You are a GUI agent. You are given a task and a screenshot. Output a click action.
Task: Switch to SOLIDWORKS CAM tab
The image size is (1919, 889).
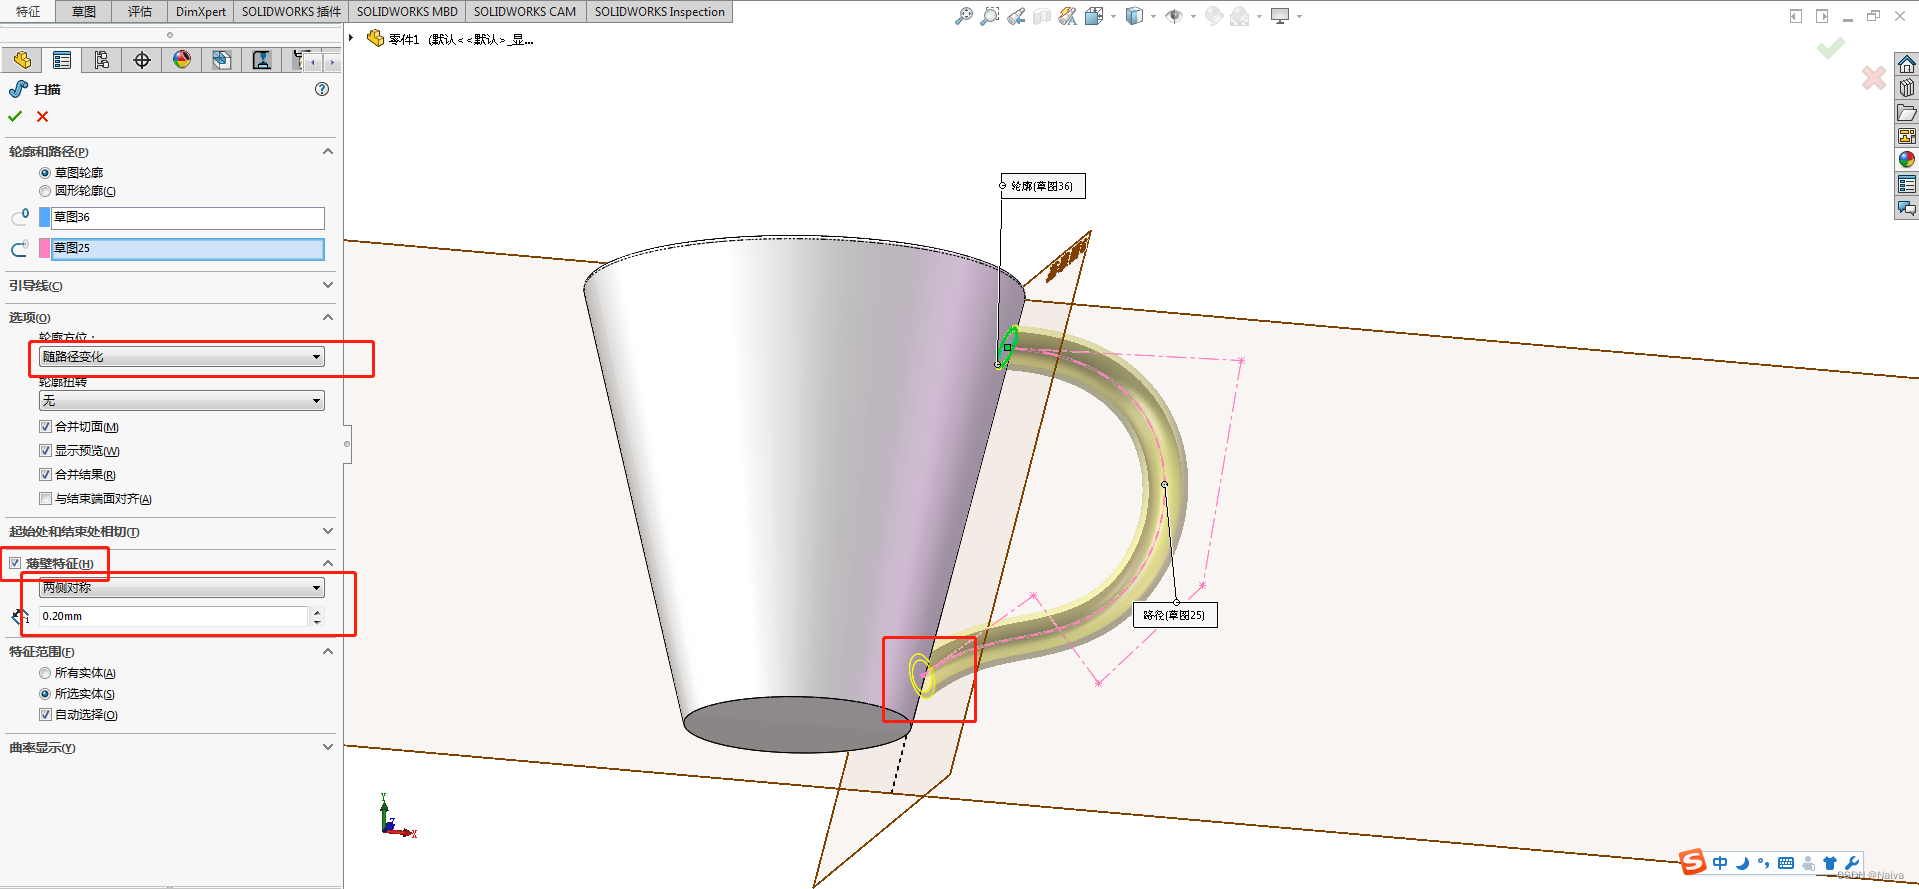(x=525, y=12)
